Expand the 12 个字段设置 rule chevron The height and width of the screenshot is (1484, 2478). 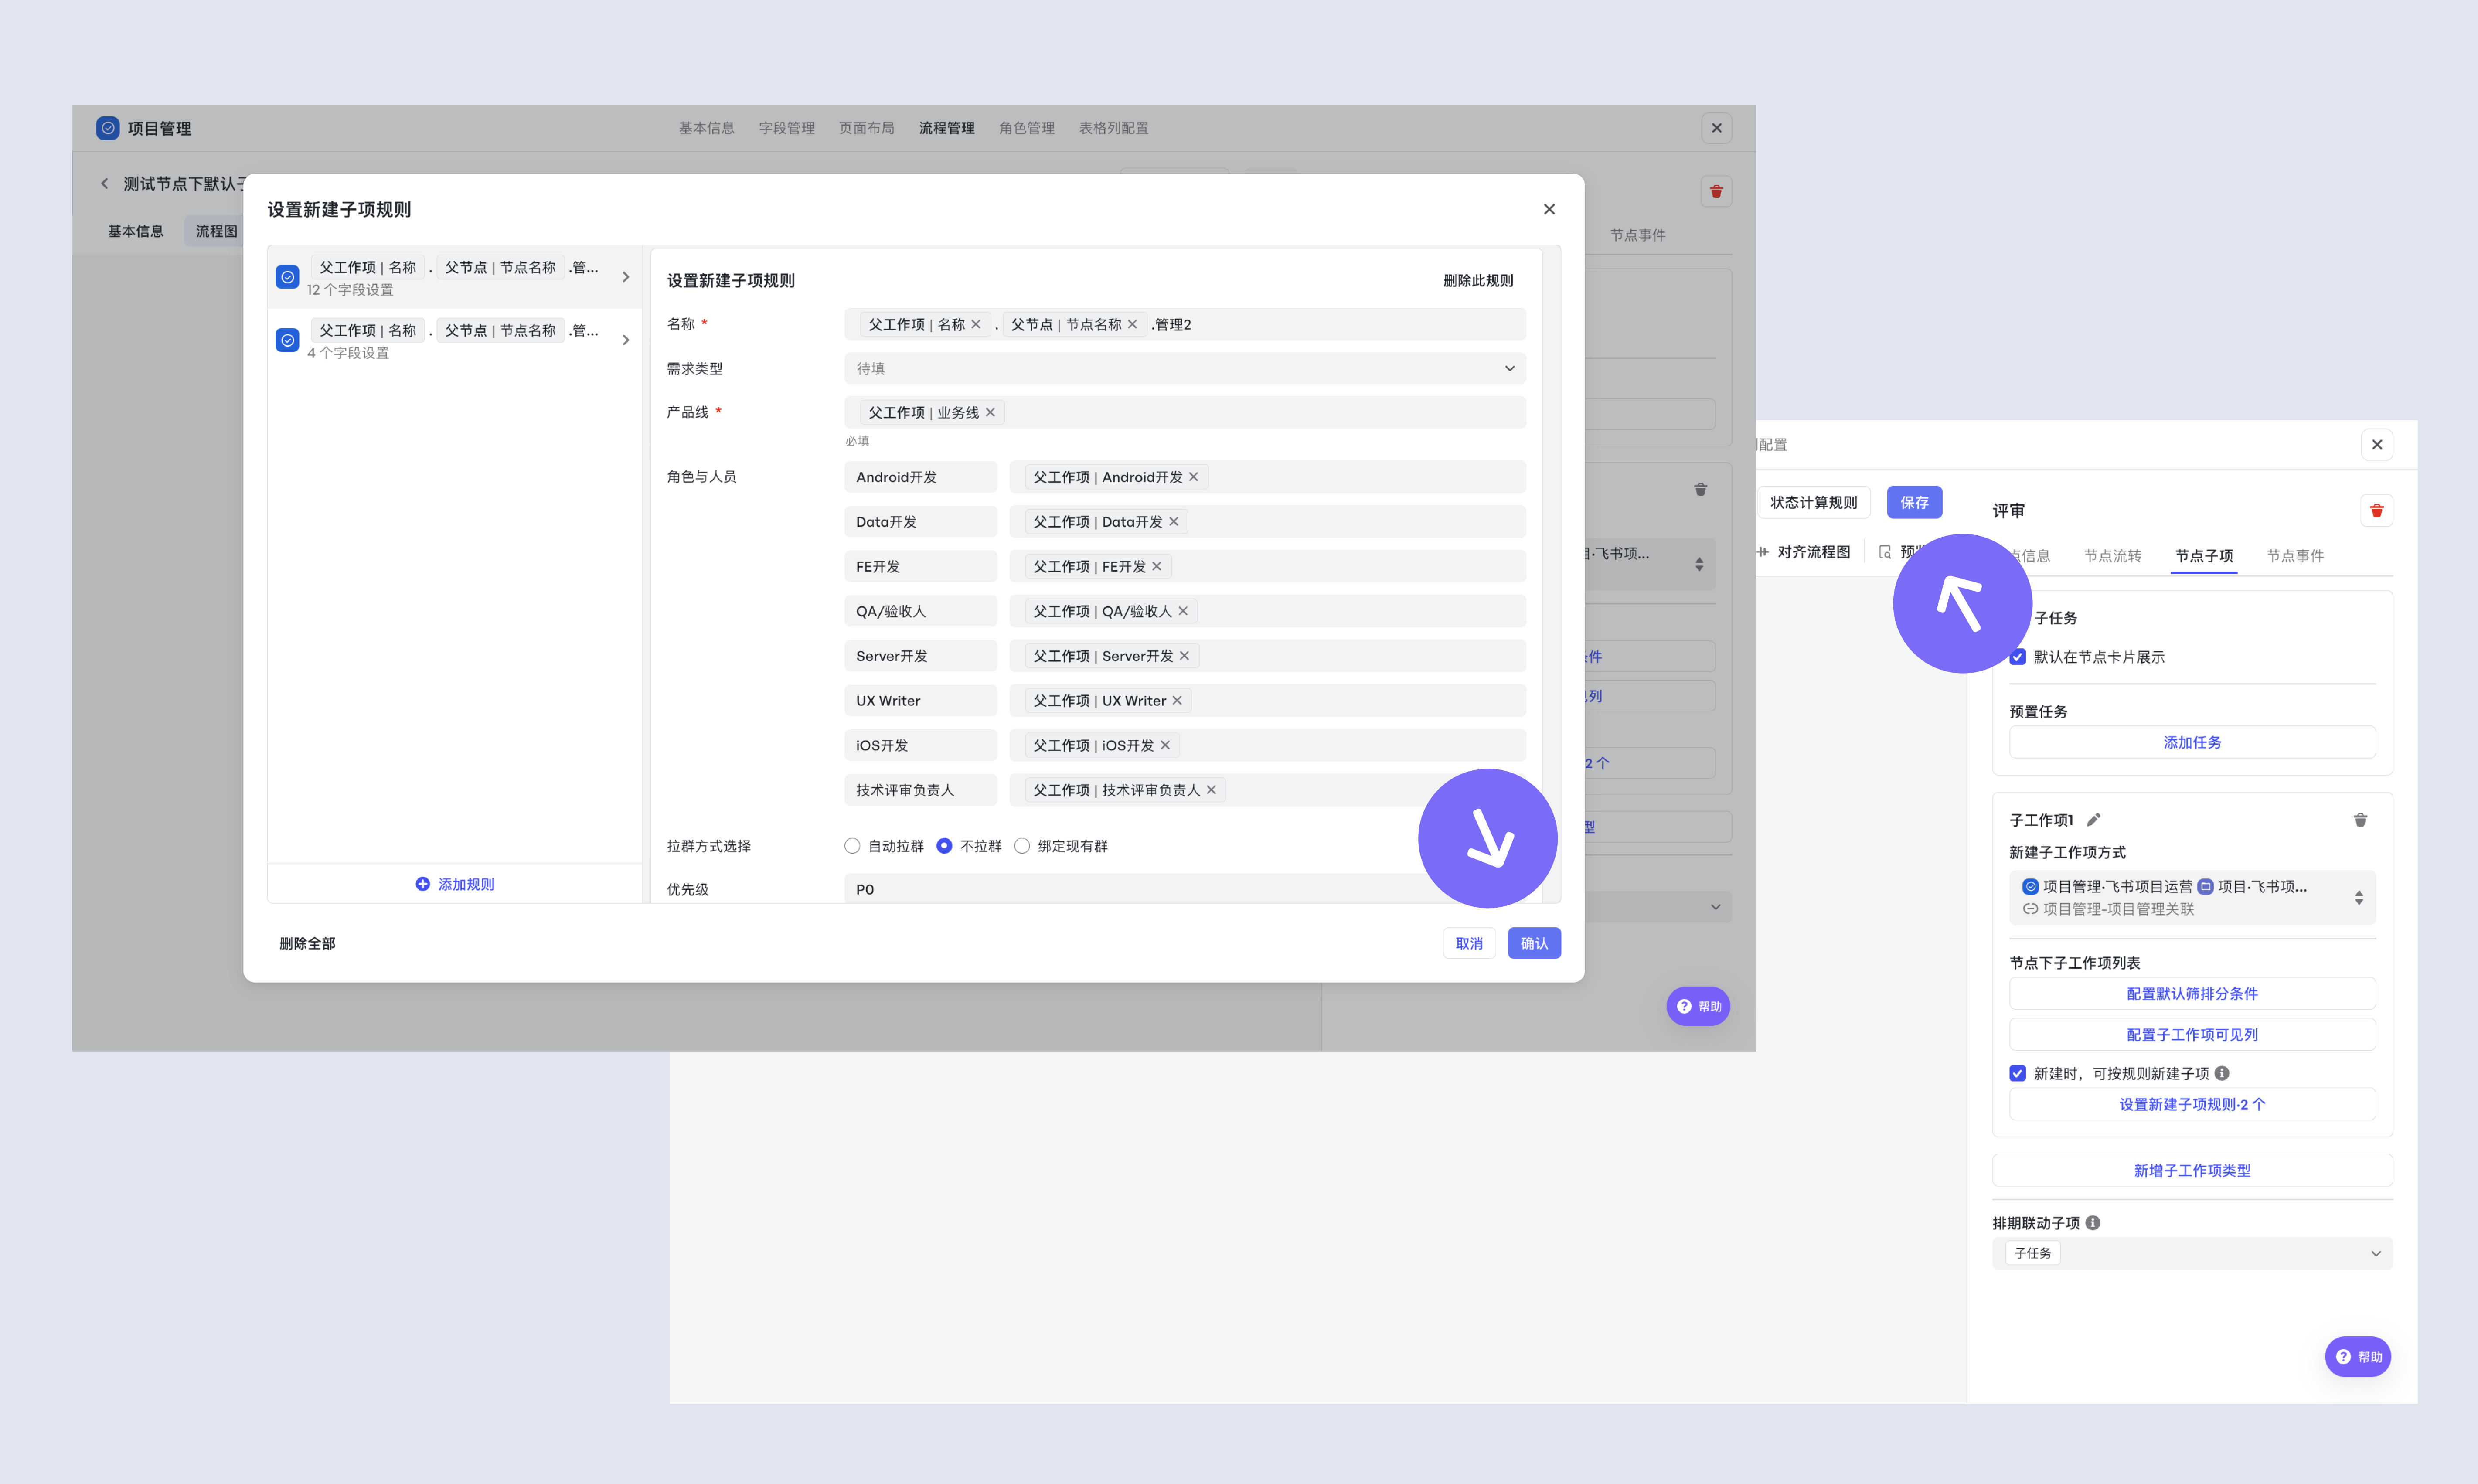tap(626, 277)
